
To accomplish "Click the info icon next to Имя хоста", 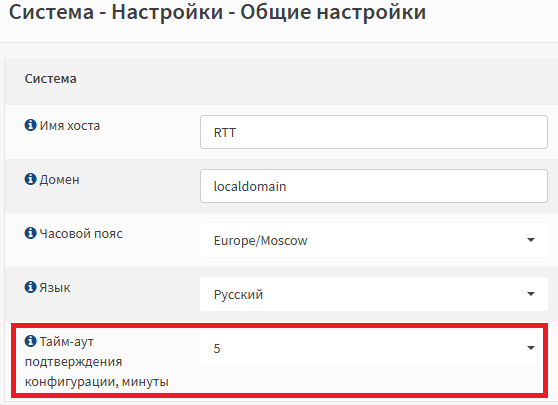I will [30, 125].
